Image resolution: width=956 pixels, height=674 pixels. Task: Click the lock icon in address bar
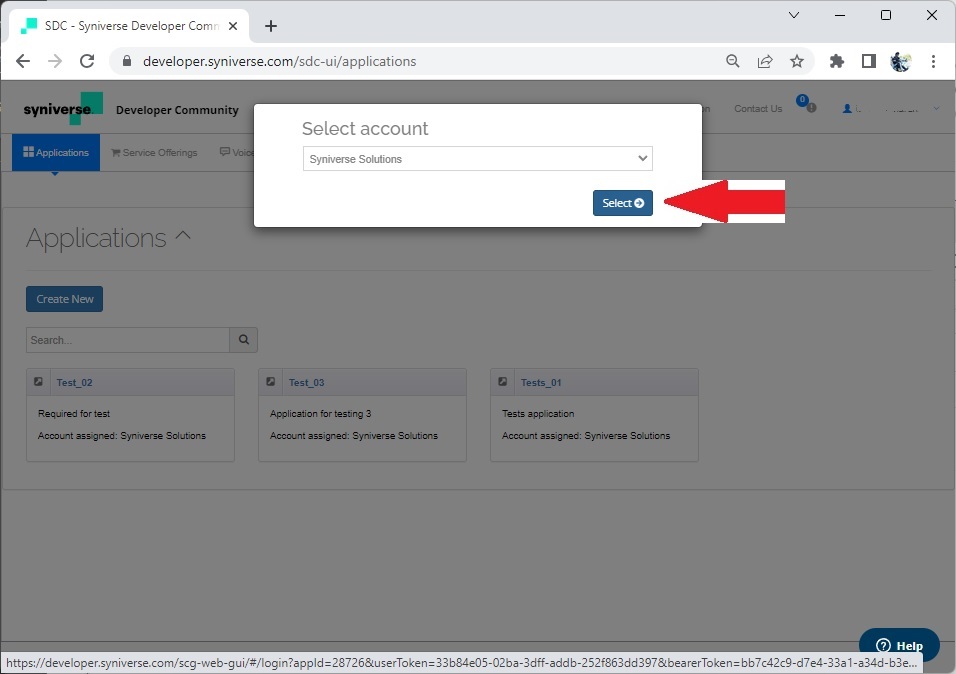coord(127,61)
